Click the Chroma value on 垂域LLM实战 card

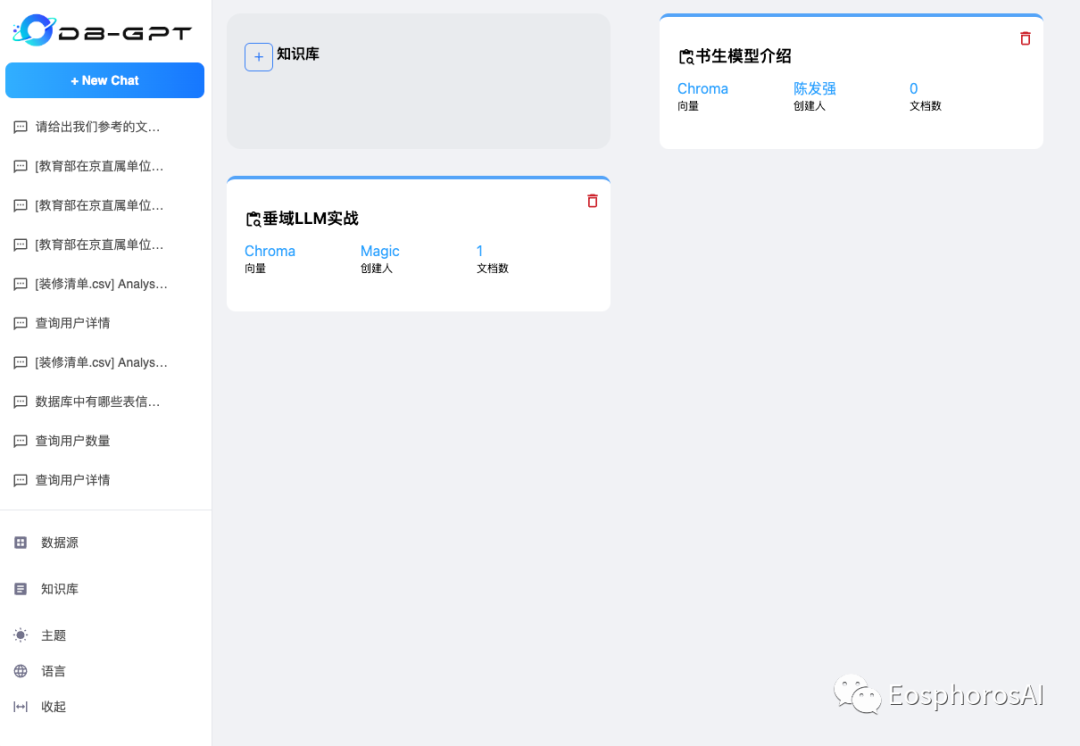(x=270, y=251)
